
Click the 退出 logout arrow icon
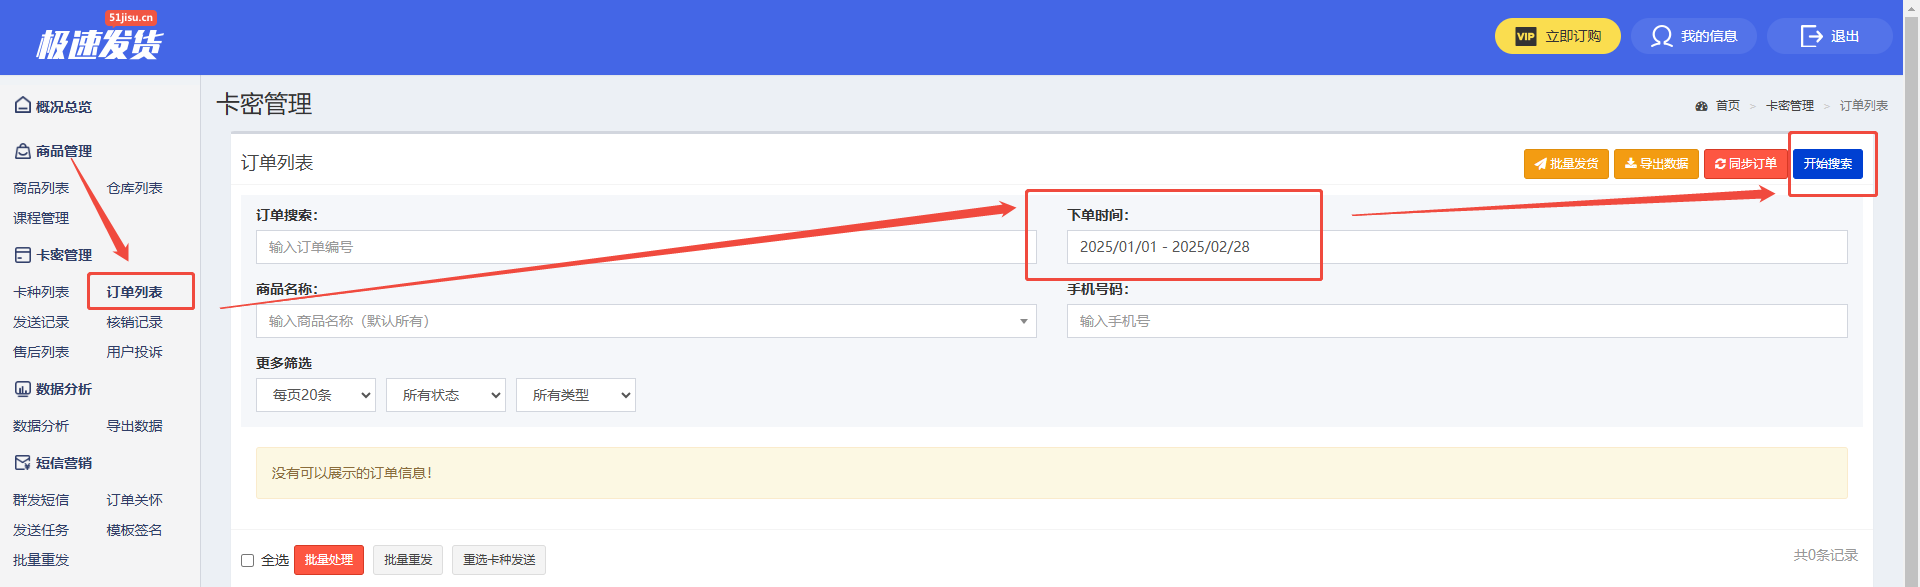1811,36
